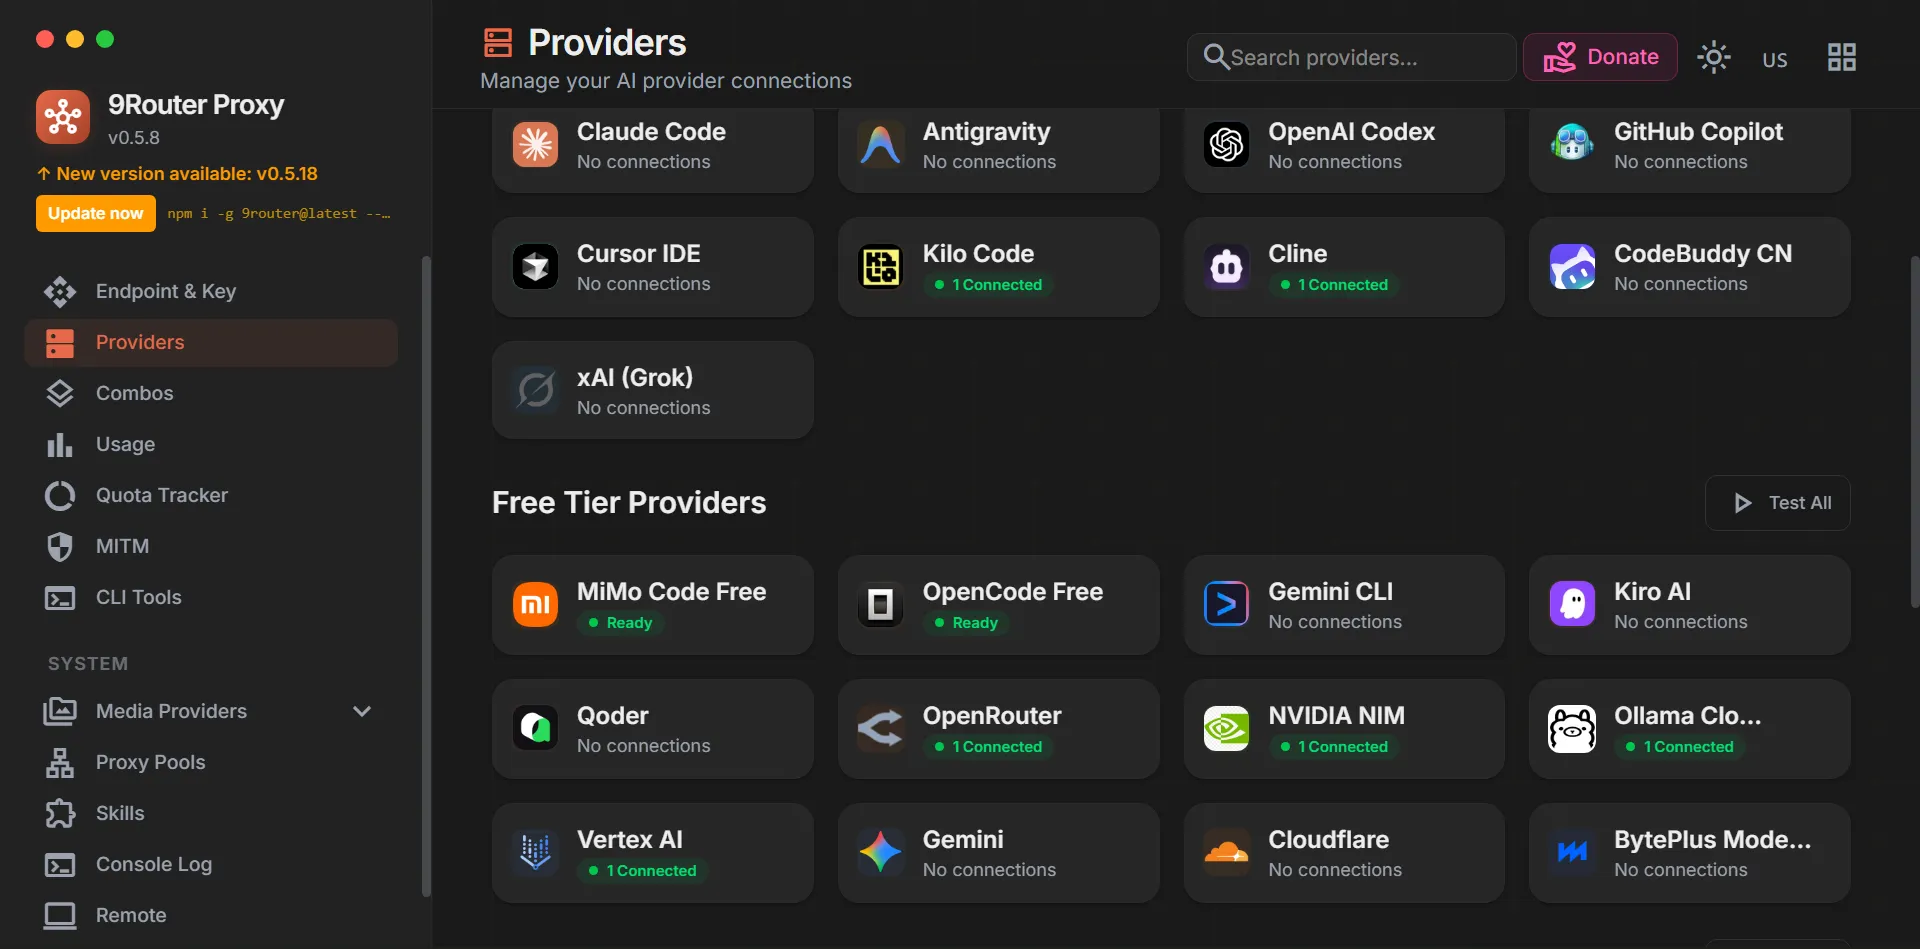Click the Ollama Cloud '1 Connected' badge
Screen dimensions: 1920x949
click(1680, 747)
